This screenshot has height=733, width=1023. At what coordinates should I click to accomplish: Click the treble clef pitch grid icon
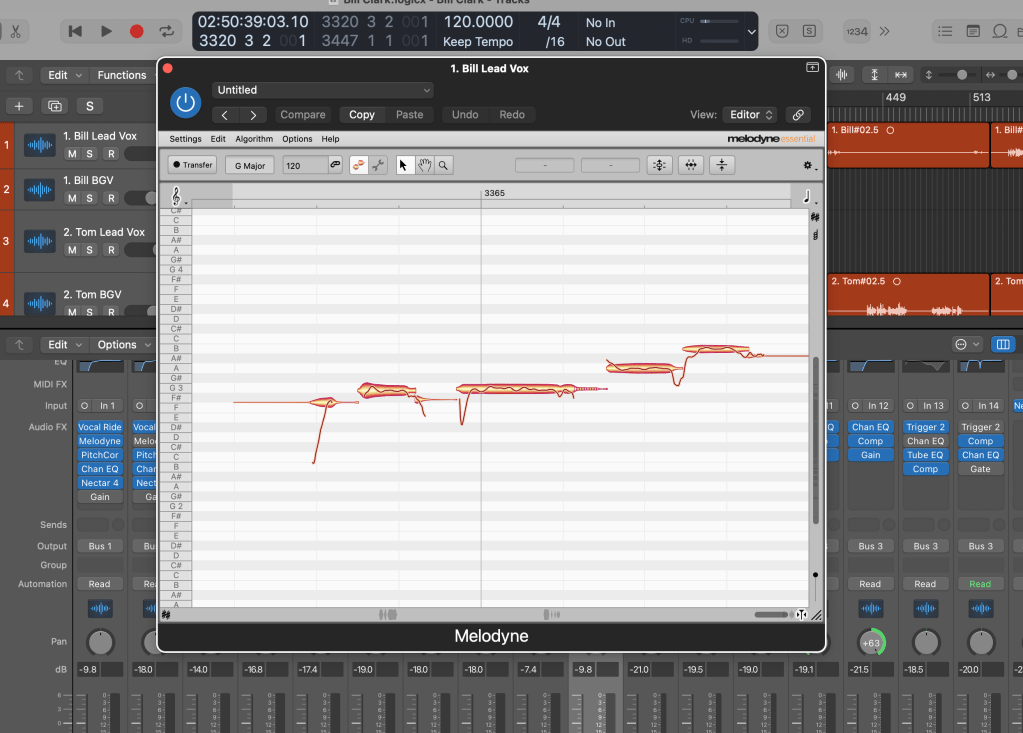click(178, 196)
